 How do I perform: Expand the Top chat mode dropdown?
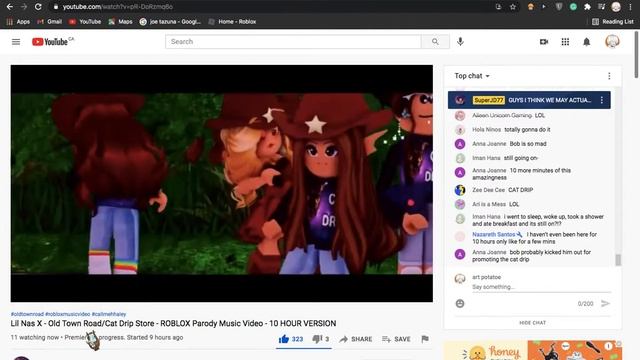click(472, 76)
